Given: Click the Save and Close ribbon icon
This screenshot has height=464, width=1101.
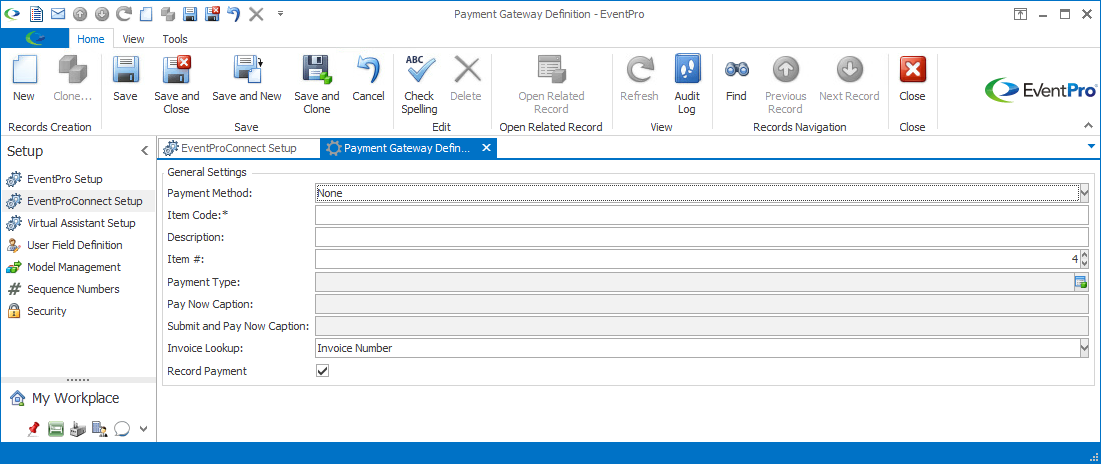Looking at the screenshot, I should pyautogui.click(x=176, y=84).
